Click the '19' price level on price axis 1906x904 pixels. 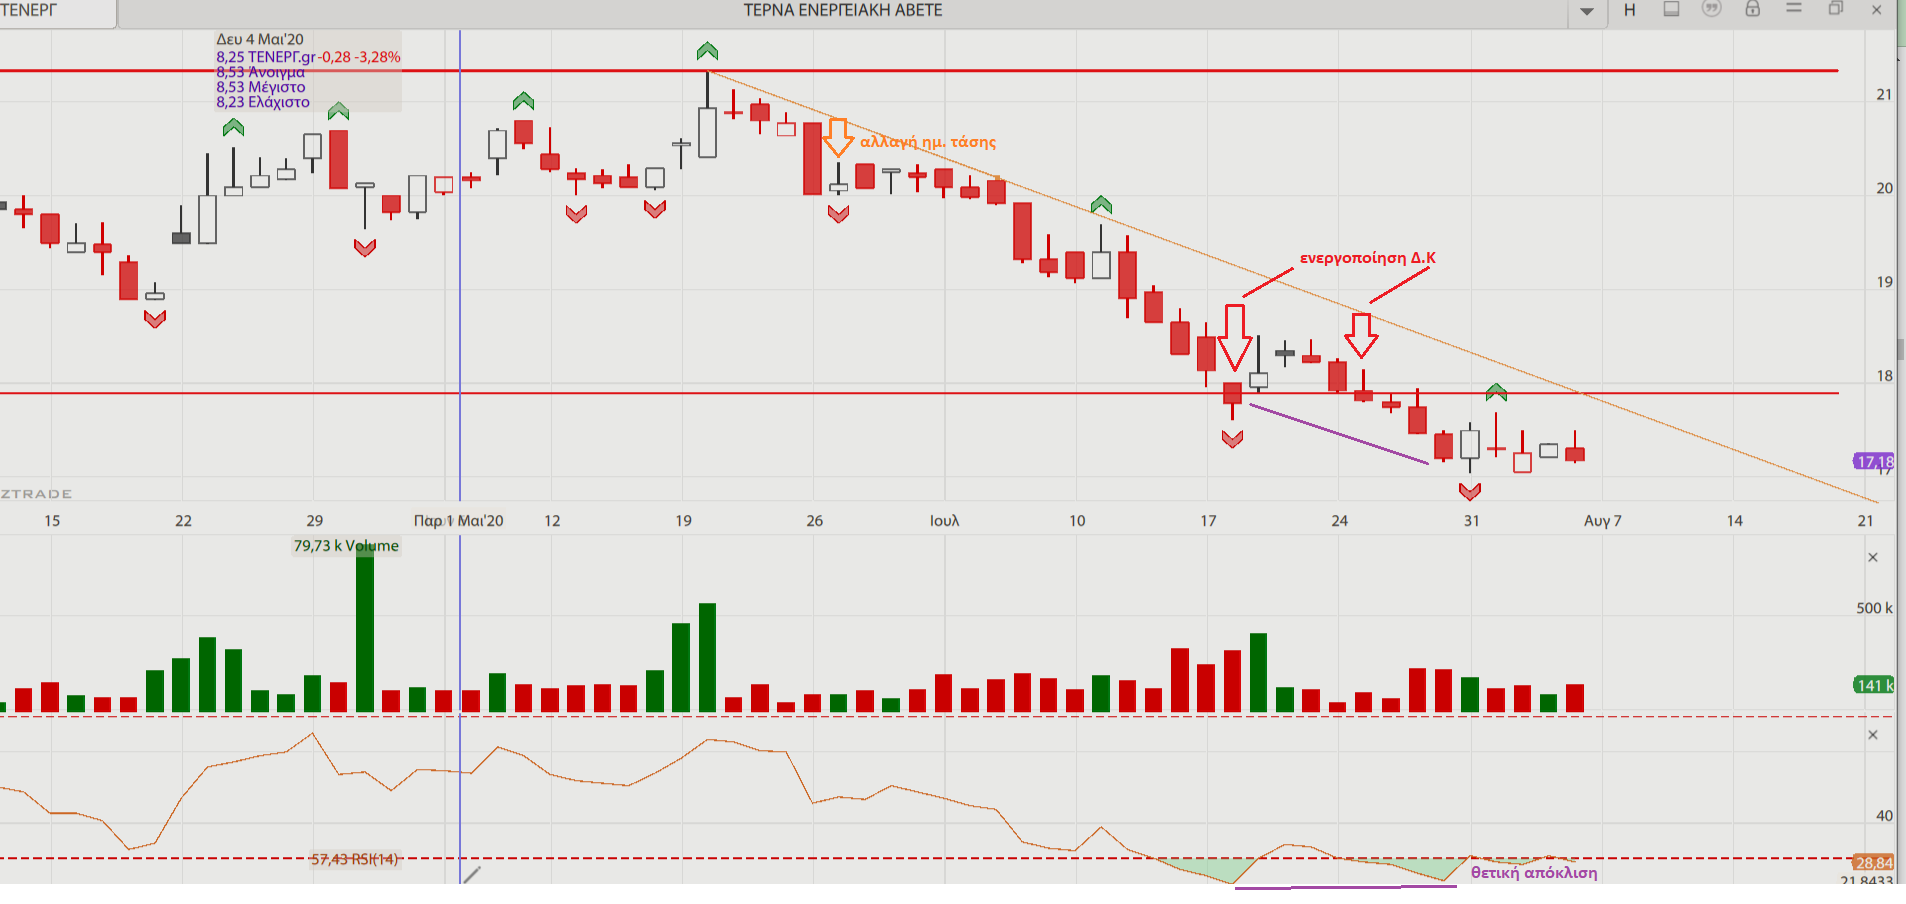click(1884, 282)
